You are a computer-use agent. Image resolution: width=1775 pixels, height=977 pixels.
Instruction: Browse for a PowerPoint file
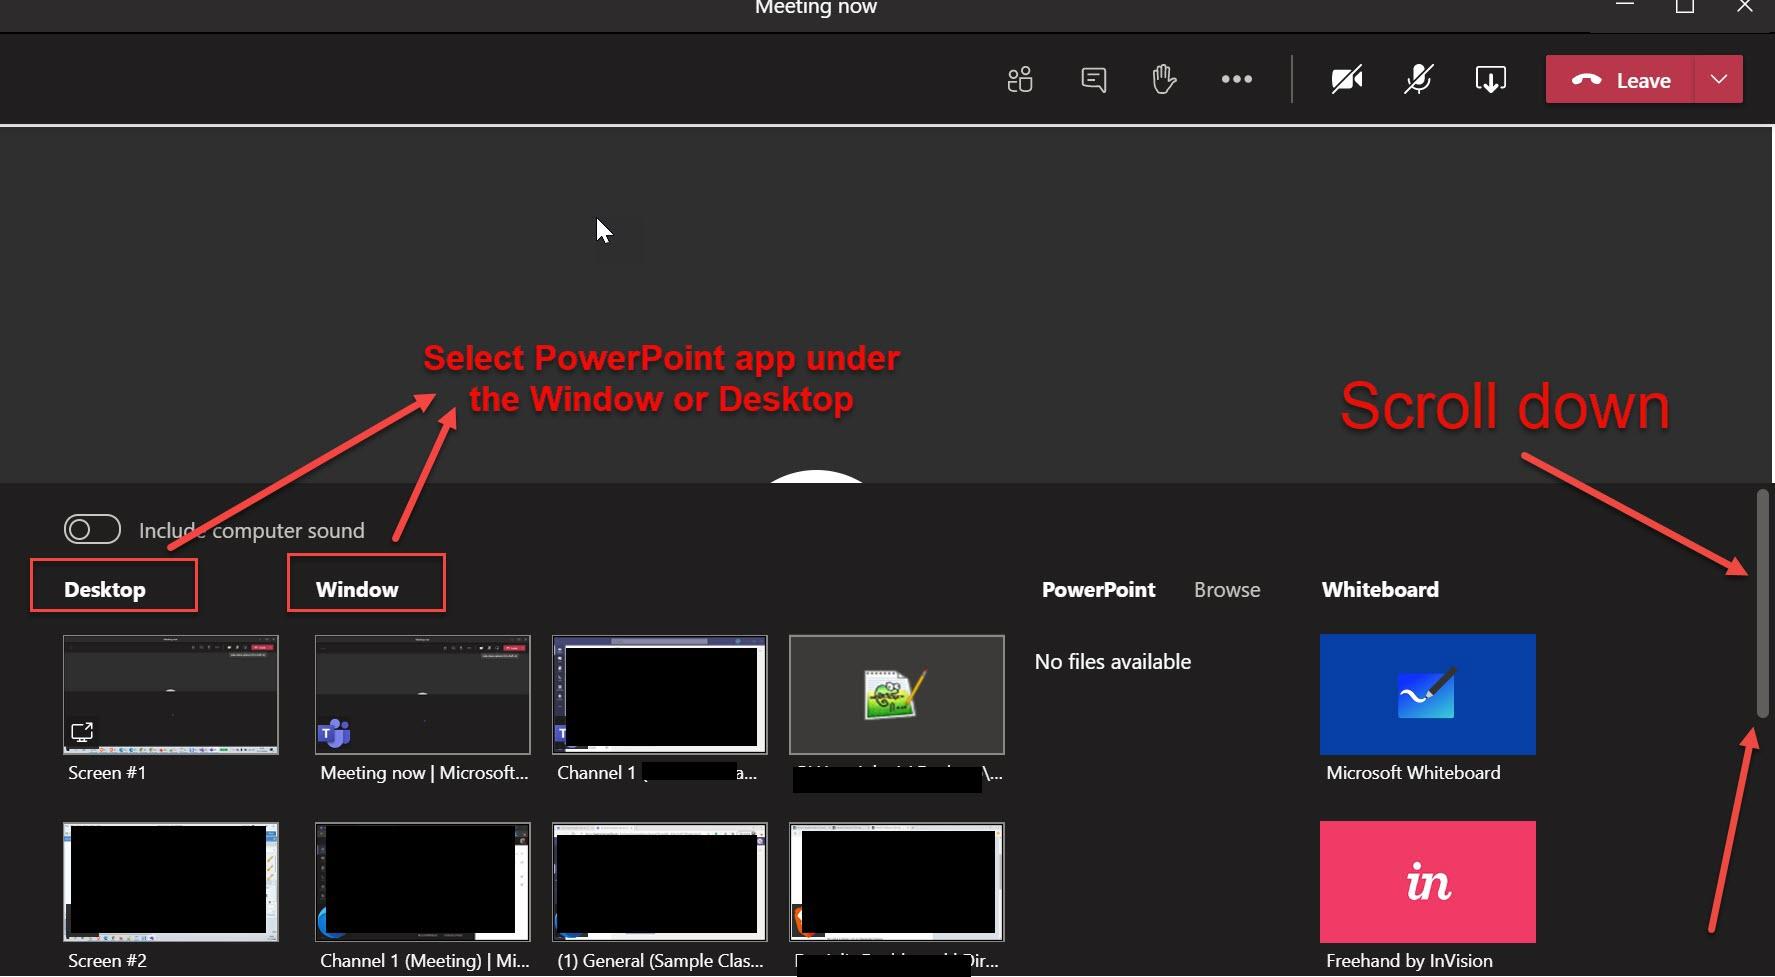(1227, 590)
